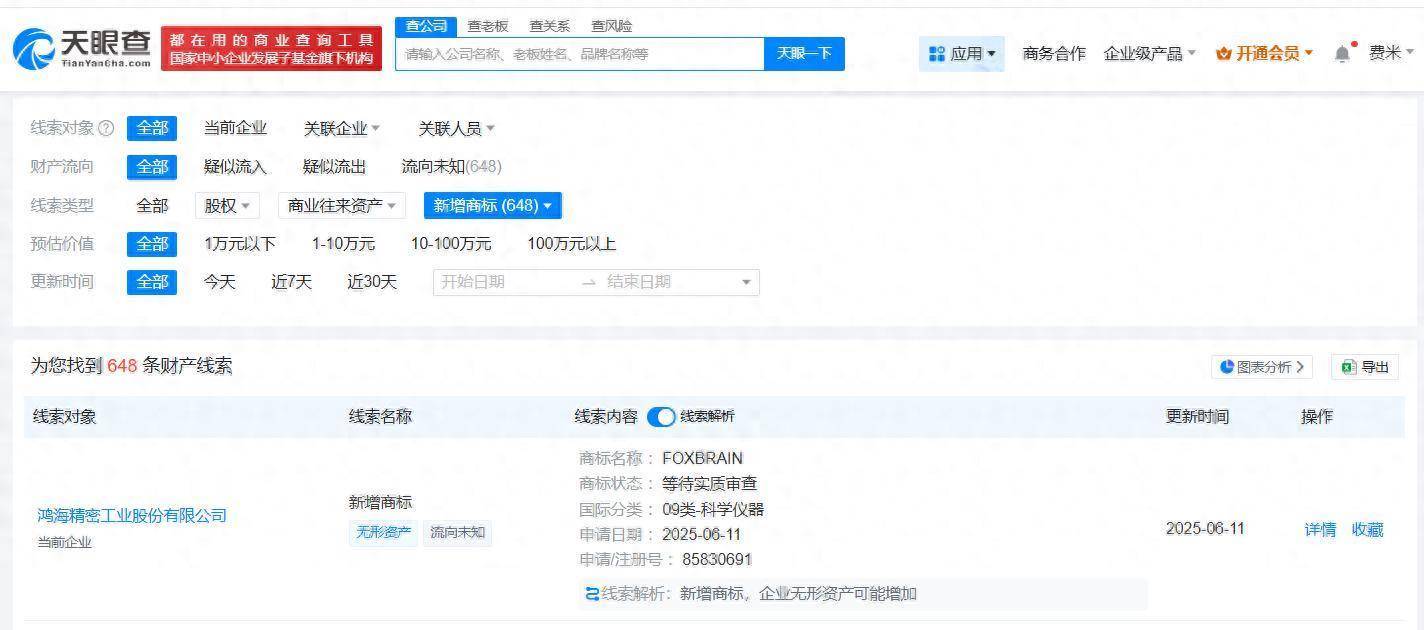Click the help icon beside 线索对象
This screenshot has height=630, width=1424.
[107, 128]
